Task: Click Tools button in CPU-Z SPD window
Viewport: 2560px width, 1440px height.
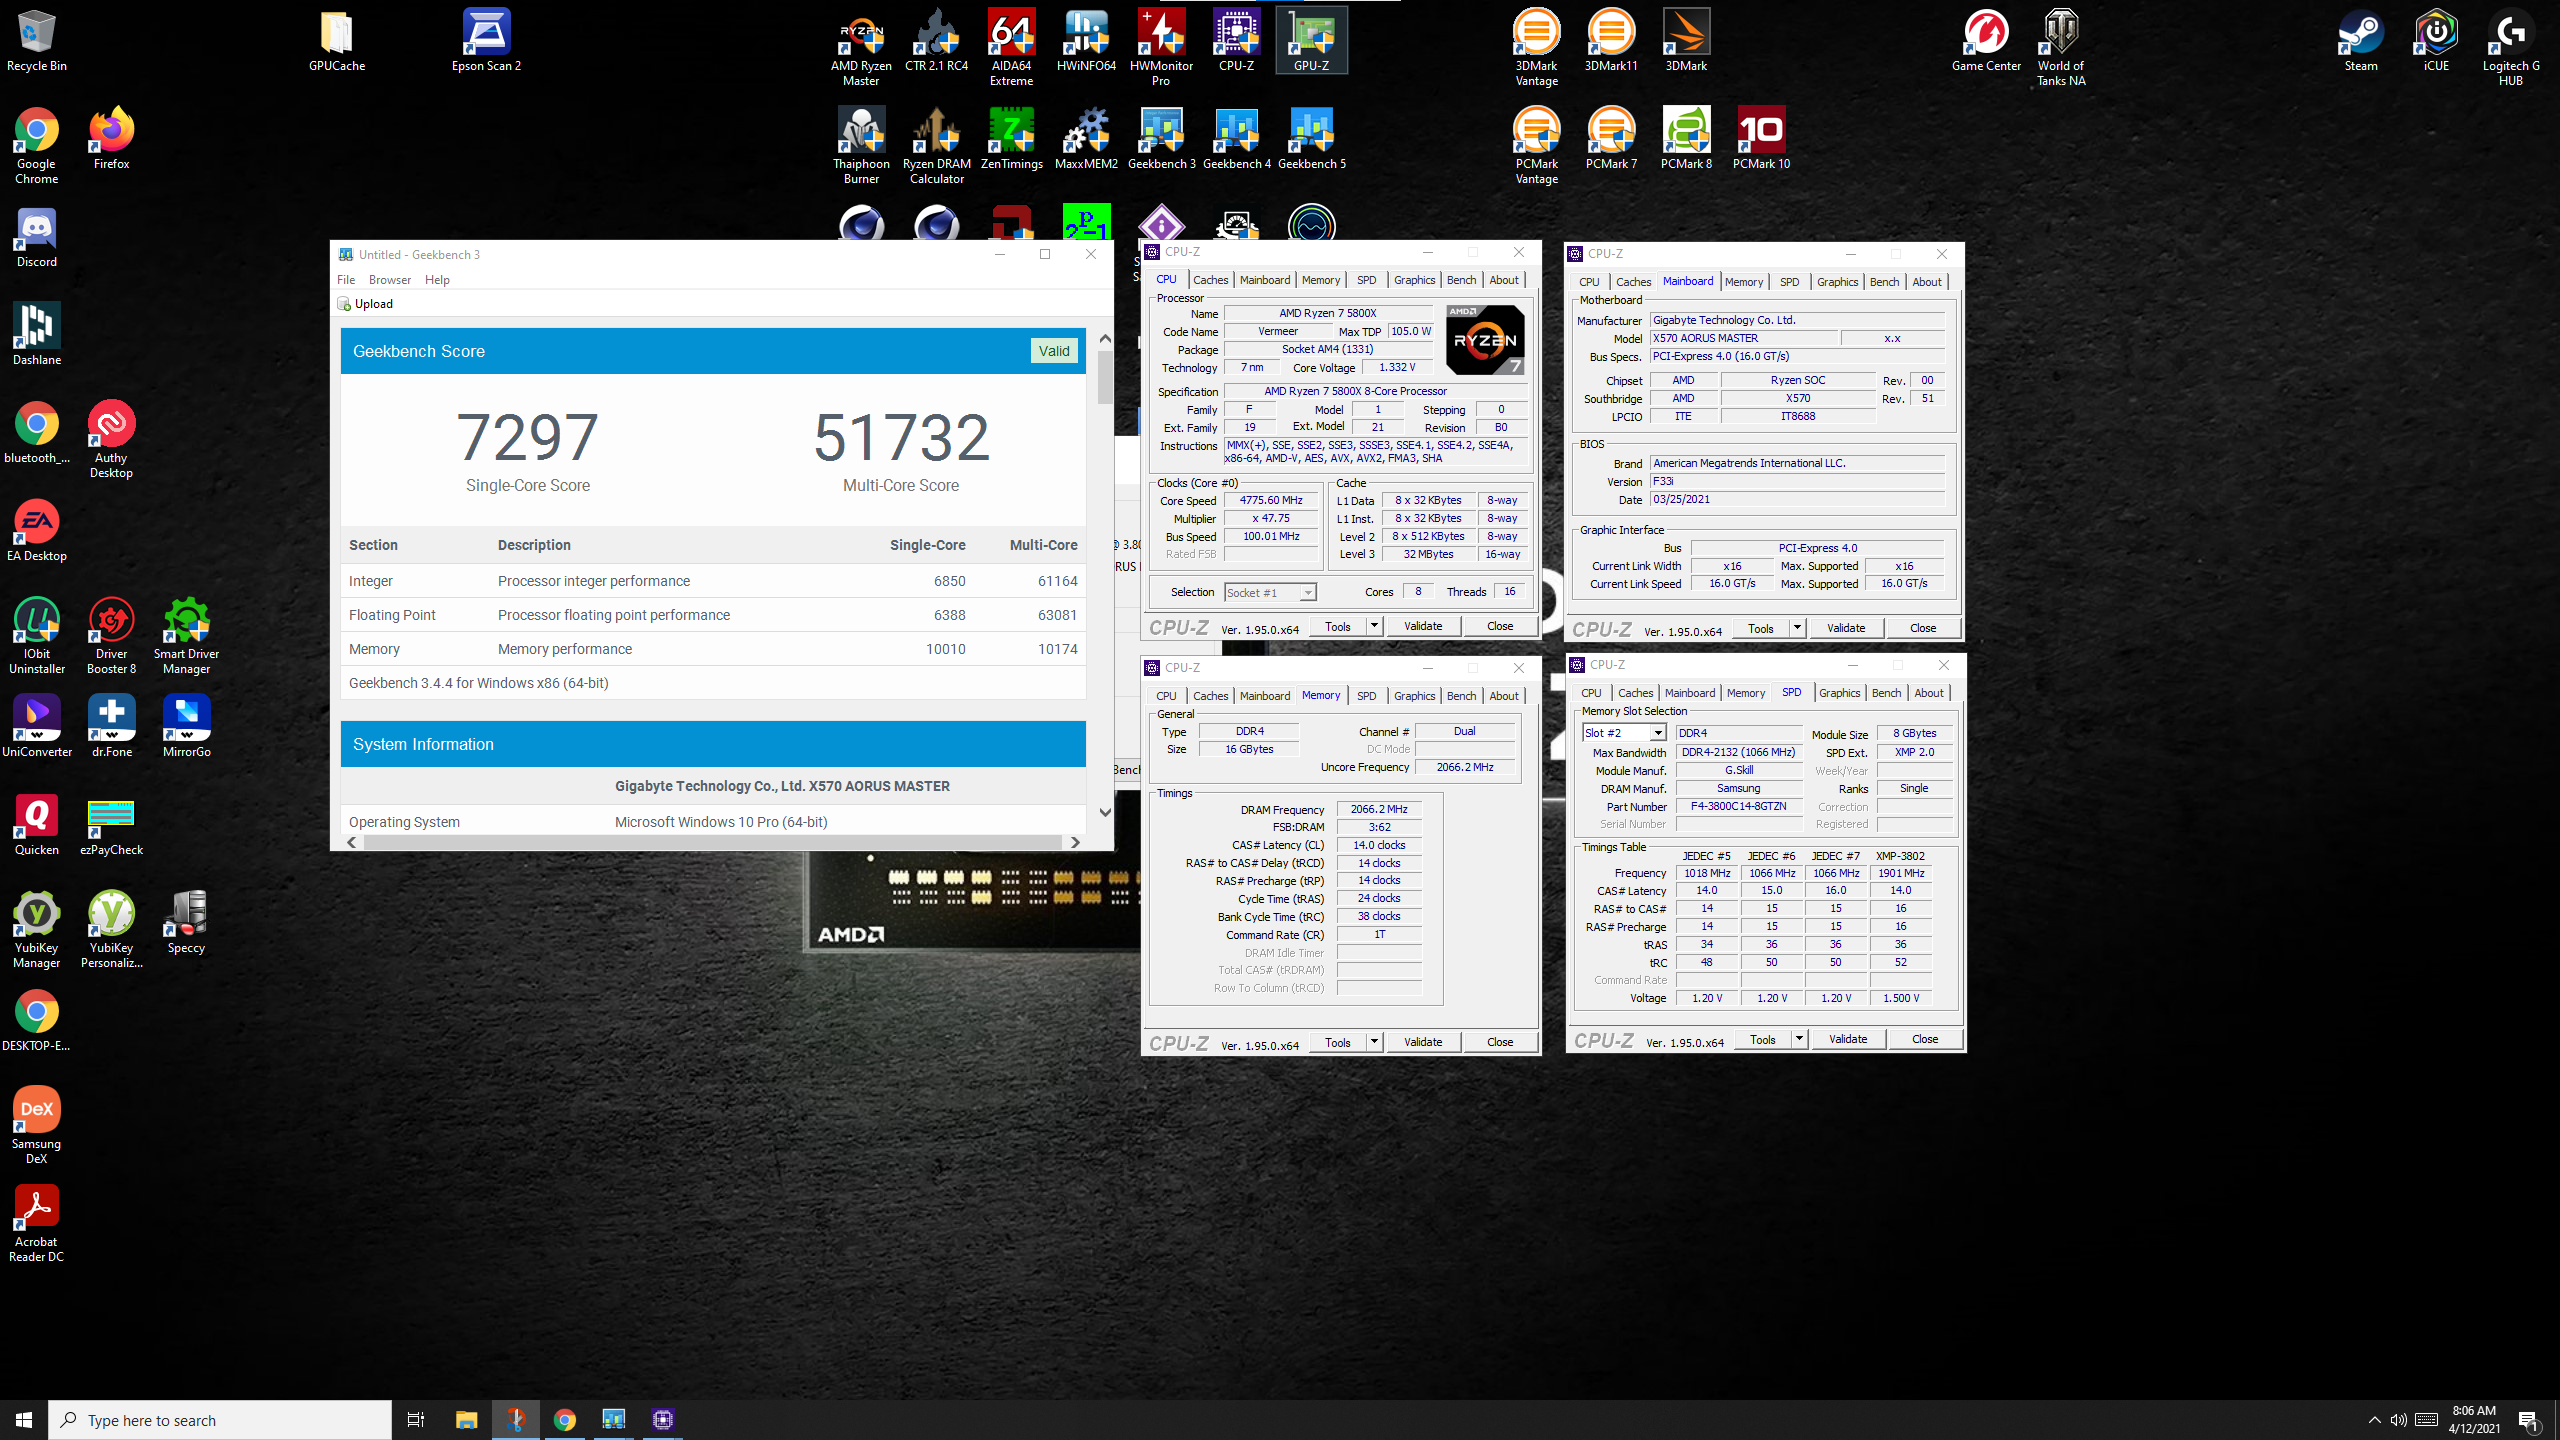Action: pos(1763,1040)
